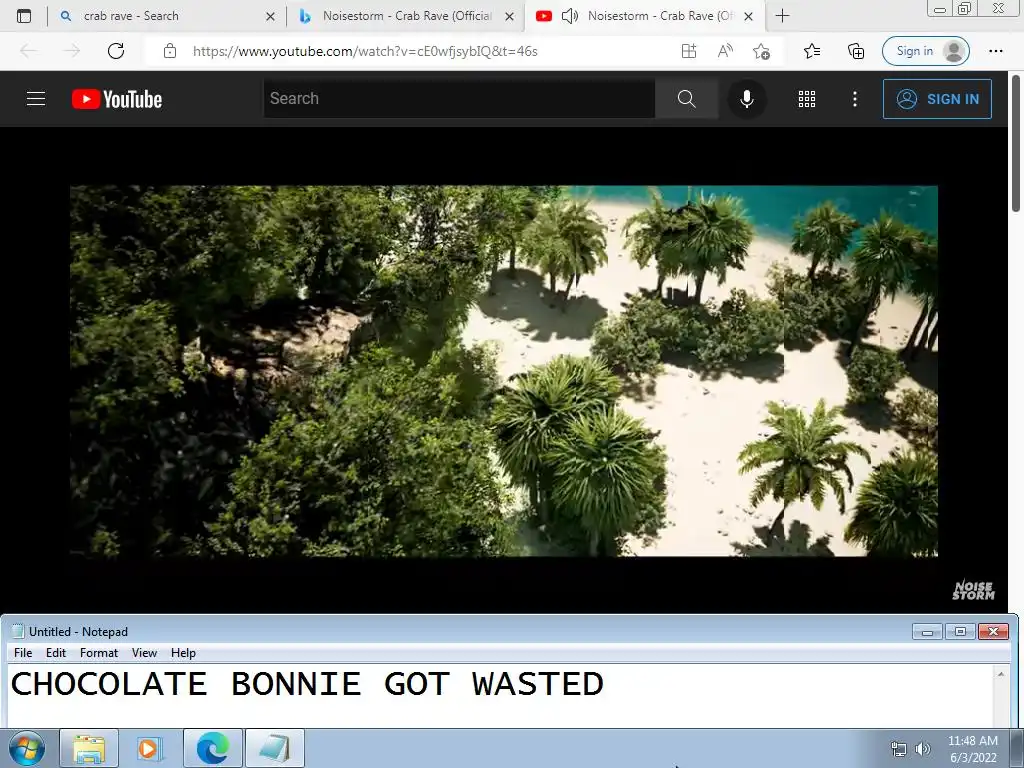Open Windows Explorer from the taskbar
This screenshot has width=1024, height=768.
click(x=89, y=748)
